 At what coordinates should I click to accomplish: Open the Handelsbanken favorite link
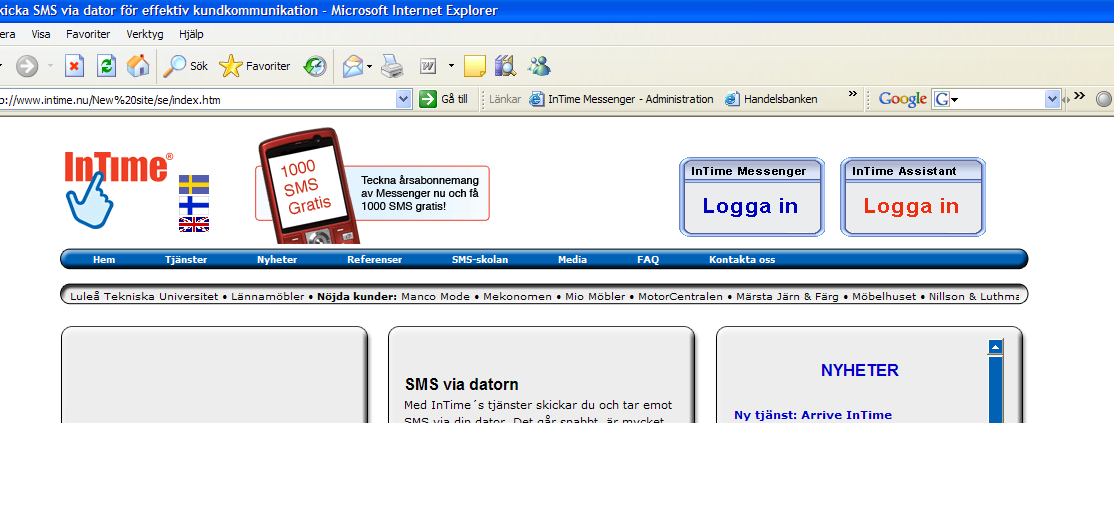tap(772, 99)
